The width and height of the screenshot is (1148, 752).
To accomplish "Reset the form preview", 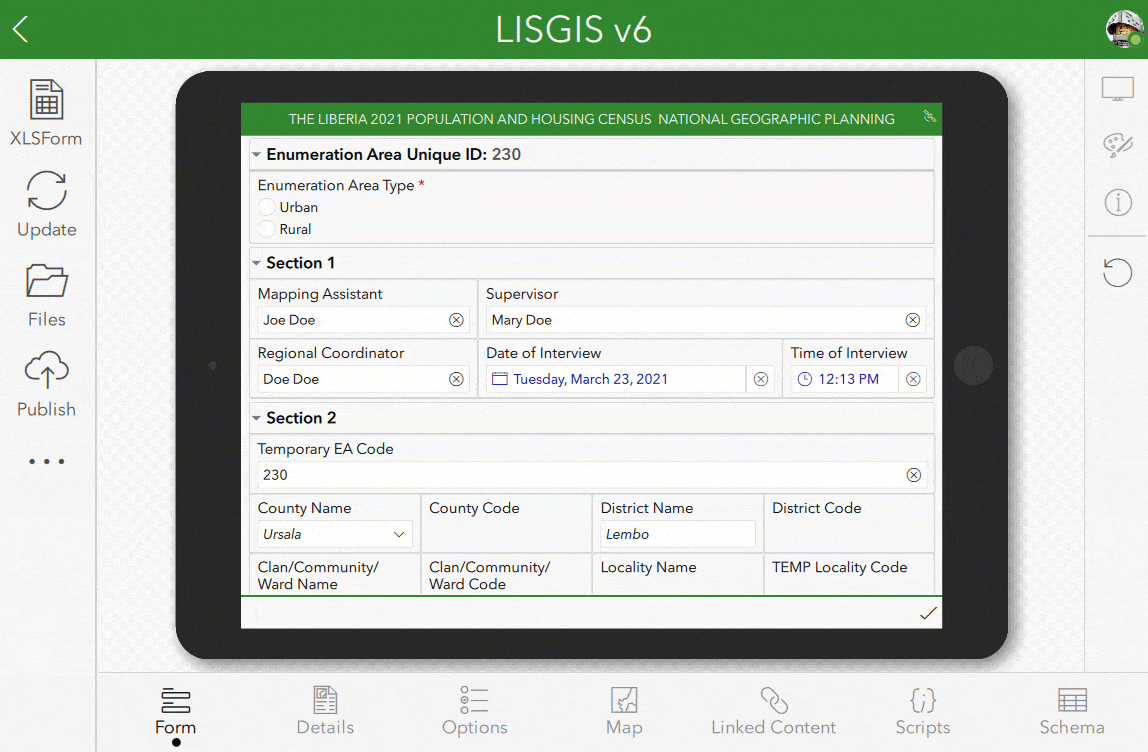I will [1117, 272].
